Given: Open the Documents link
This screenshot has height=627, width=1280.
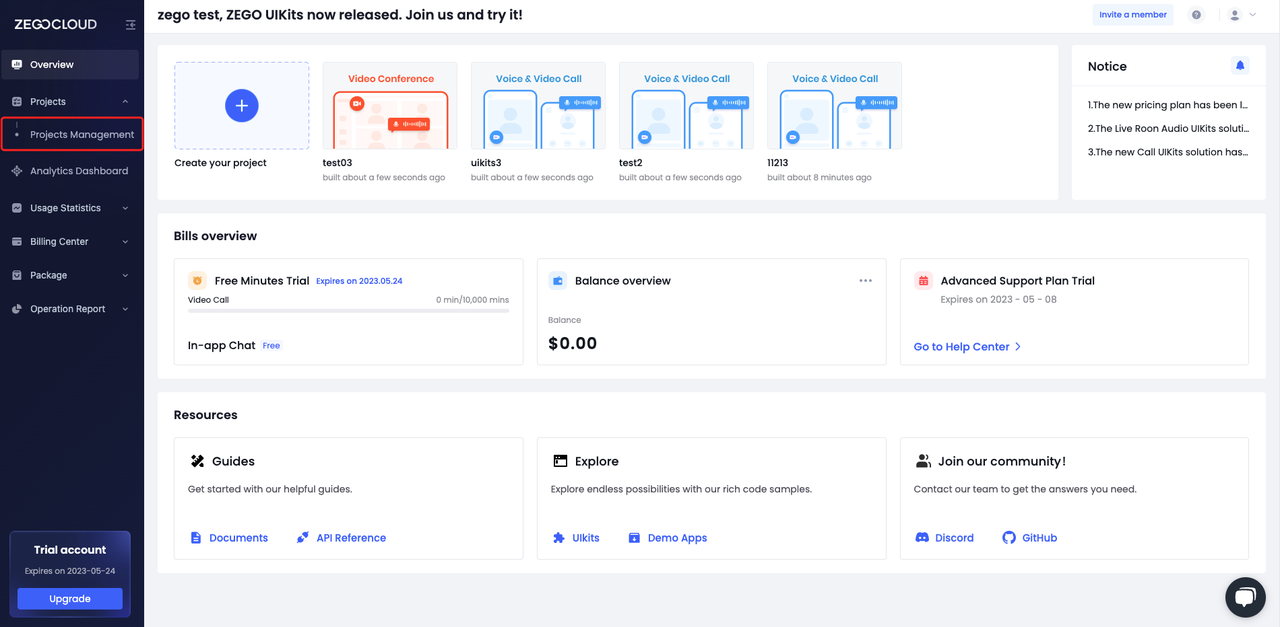Looking at the screenshot, I should (238, 538).
